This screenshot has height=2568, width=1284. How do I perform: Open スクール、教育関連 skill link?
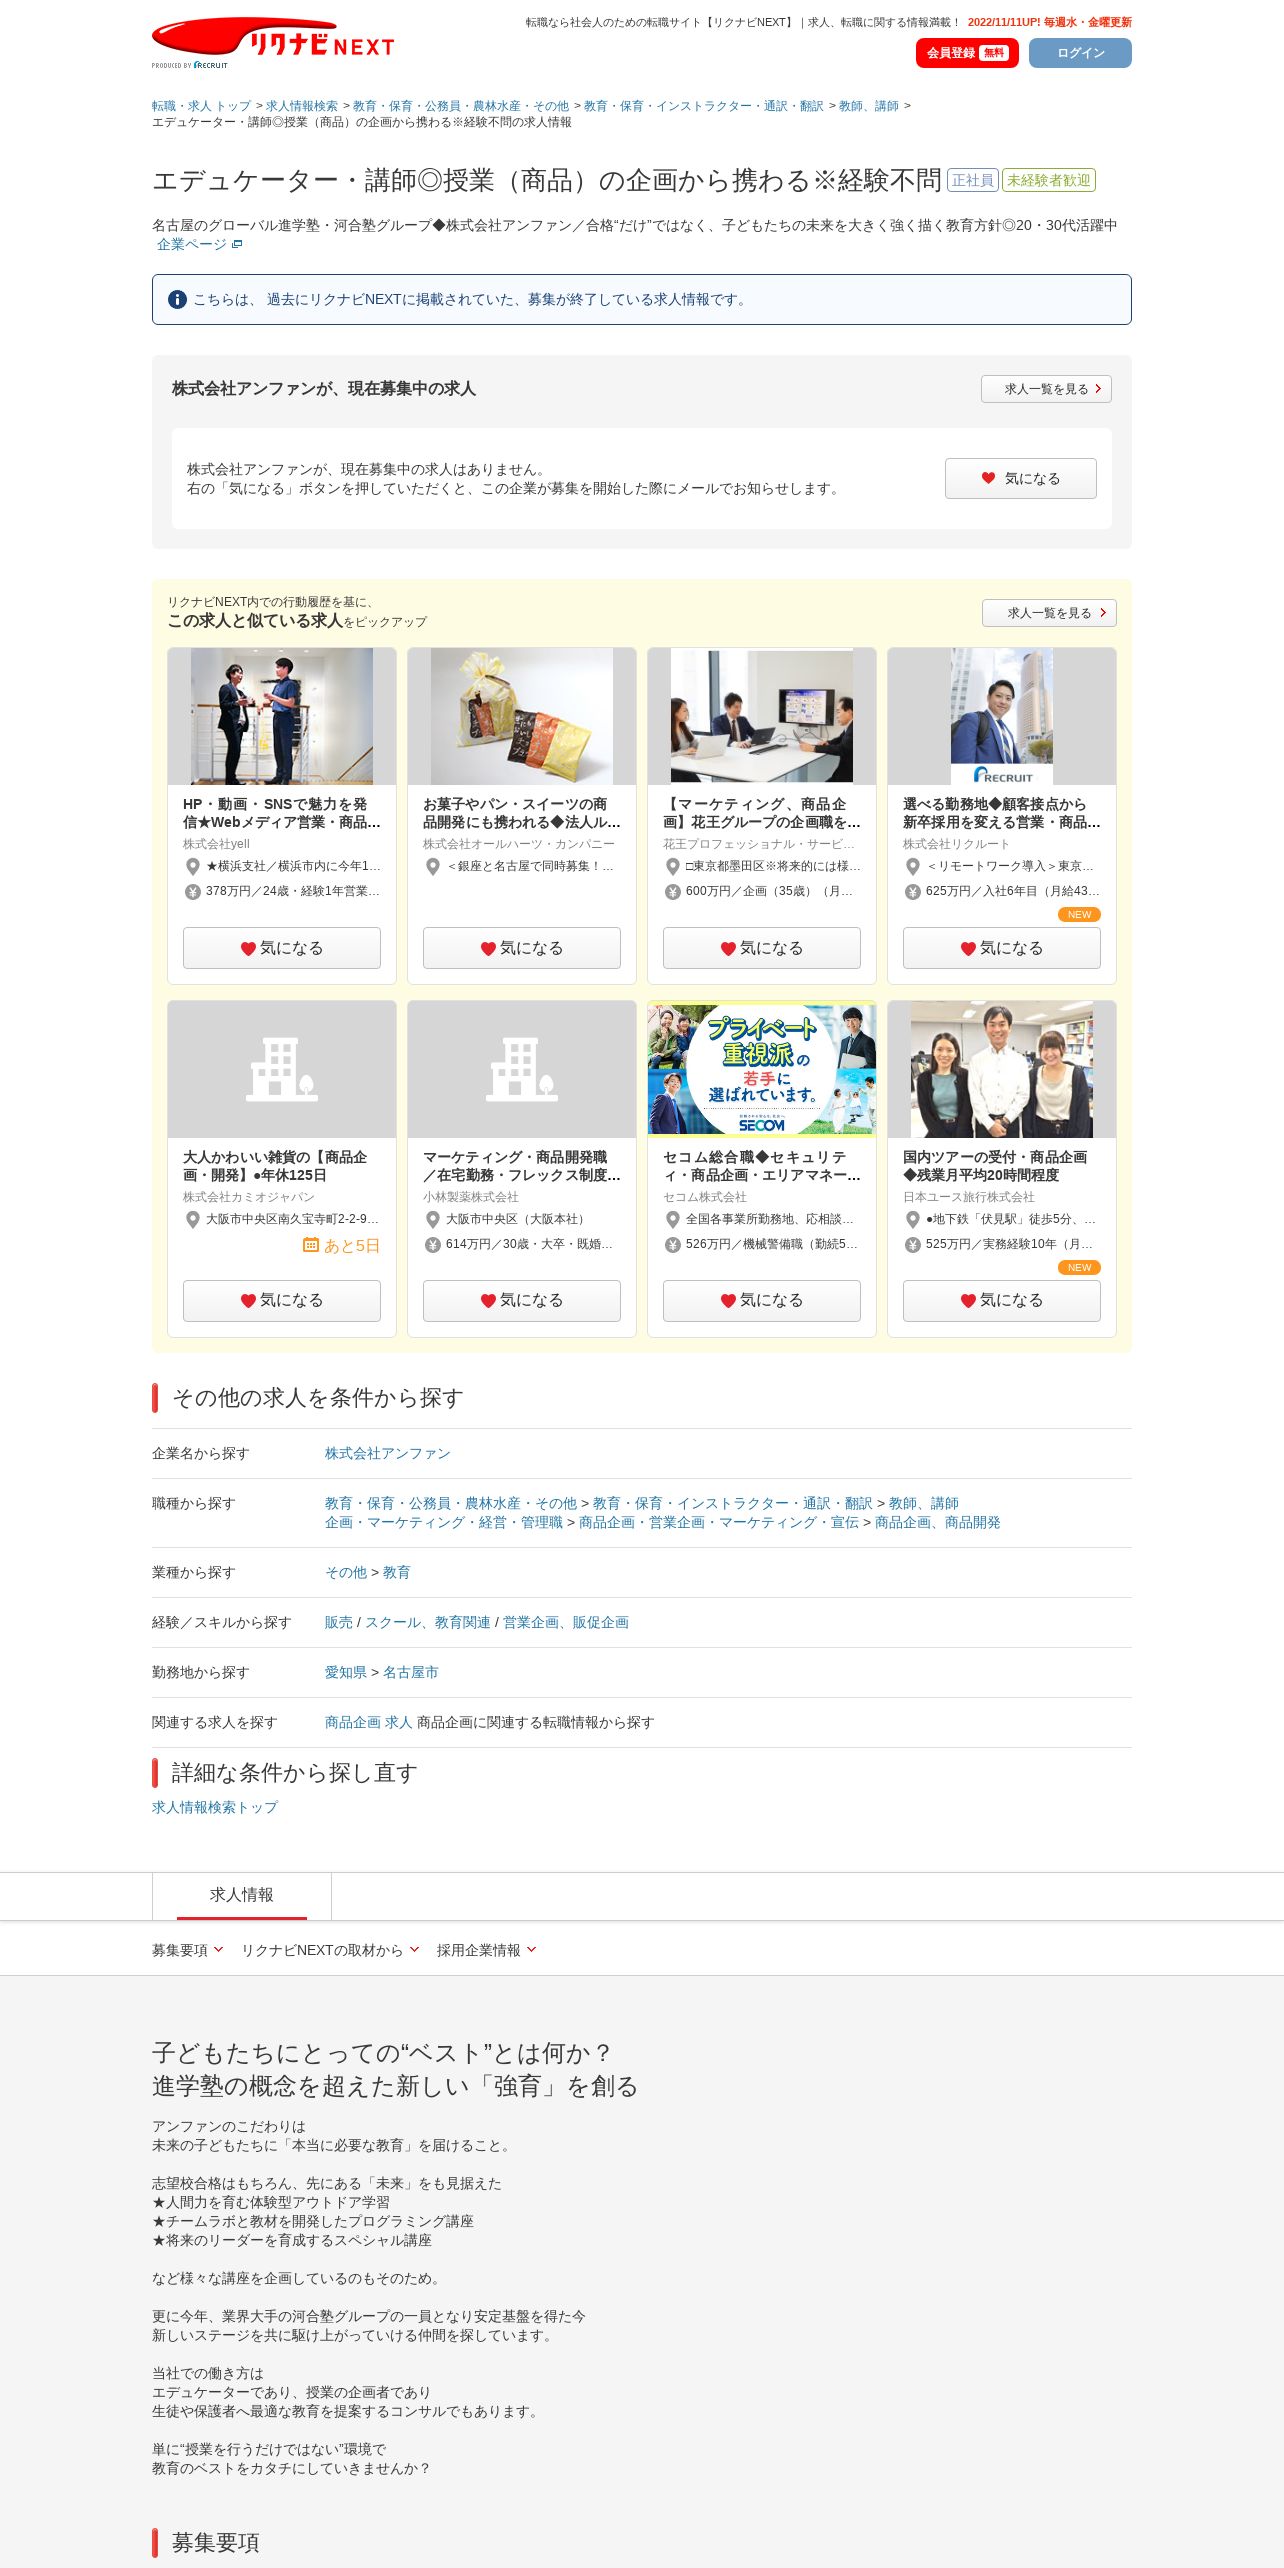click(x=427, y=1622)
